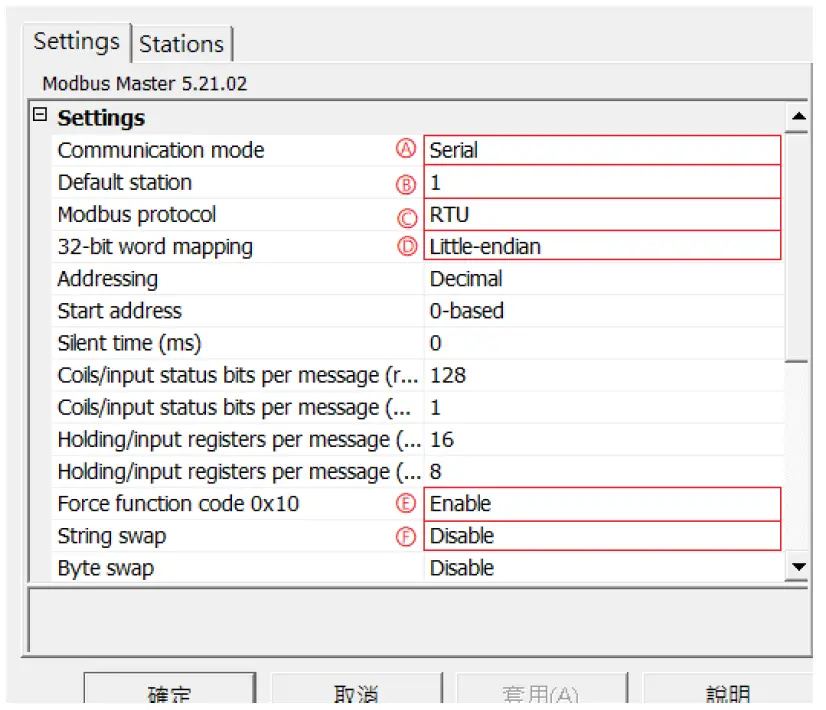Select the Communication mode label
The width and height of the screenshot is (826, 710).
point(161,150)
